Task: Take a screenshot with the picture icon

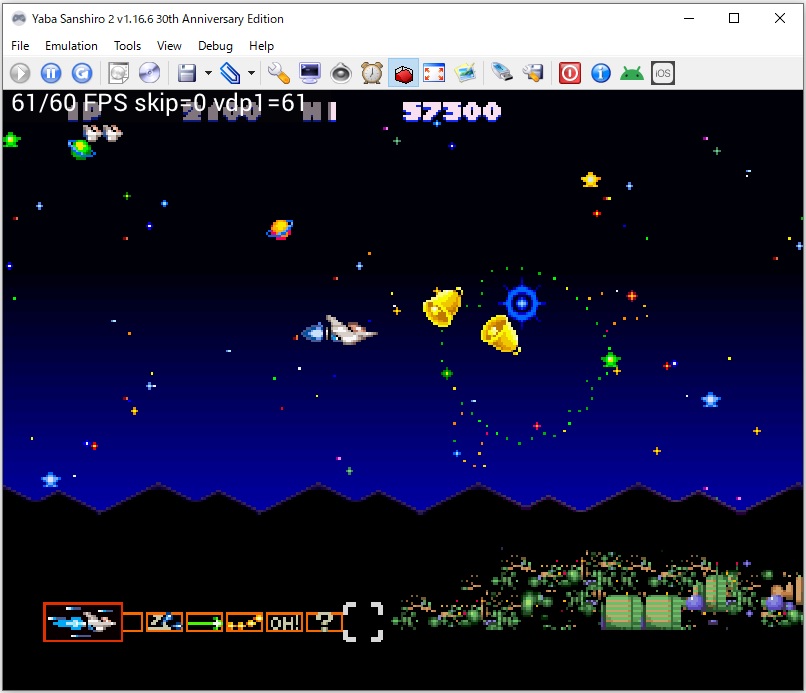Action: 465,73
